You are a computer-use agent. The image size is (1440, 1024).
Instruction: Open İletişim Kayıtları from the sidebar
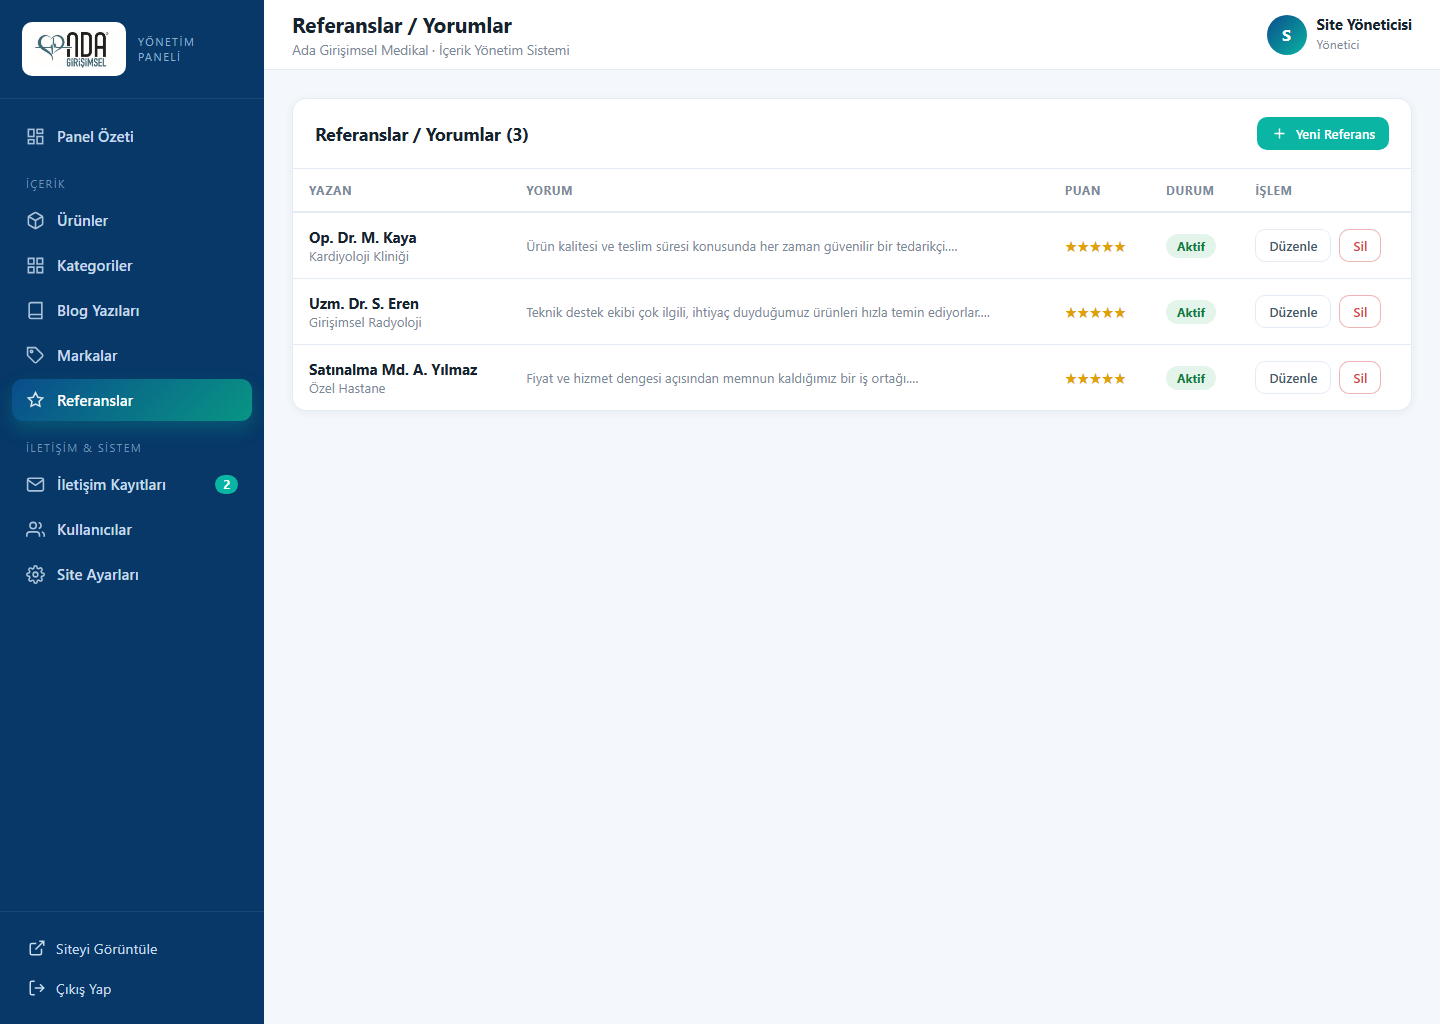[x=132, y=485]
